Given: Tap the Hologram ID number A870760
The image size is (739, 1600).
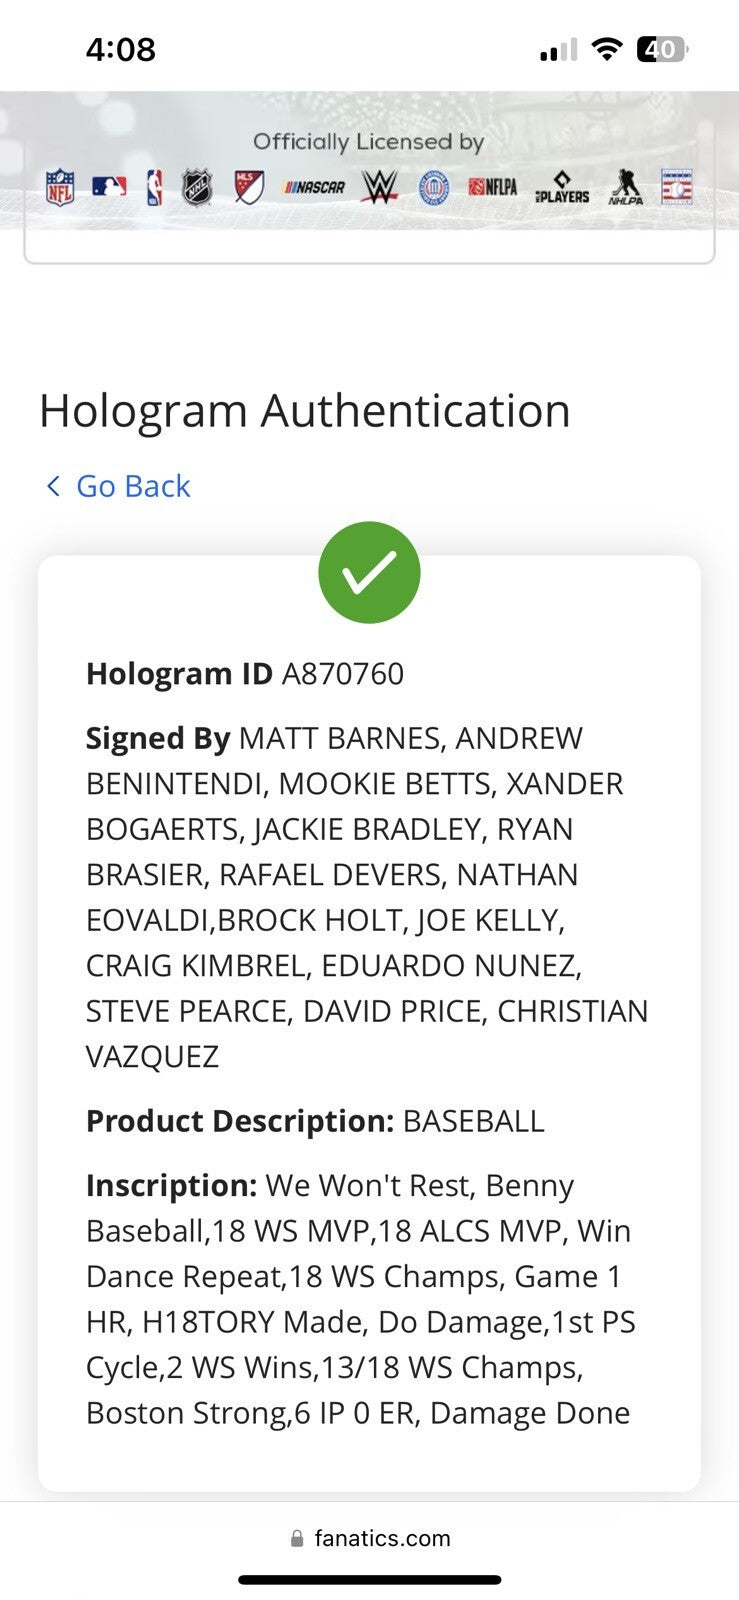Looking at the screenshot, I should click(x=343, y=674).
